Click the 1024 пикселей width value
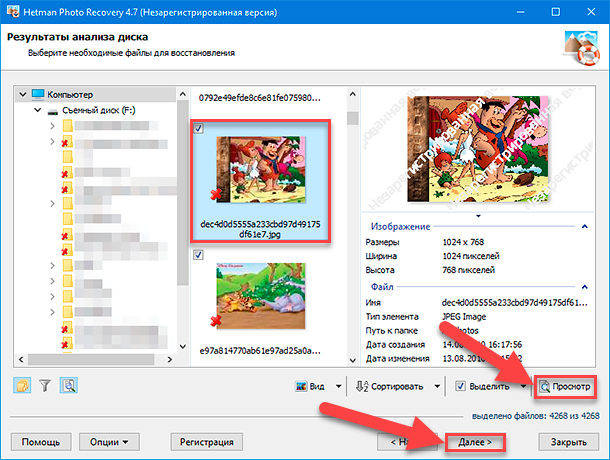This screenshot has height=460, width=610. (x=471, y=256)
